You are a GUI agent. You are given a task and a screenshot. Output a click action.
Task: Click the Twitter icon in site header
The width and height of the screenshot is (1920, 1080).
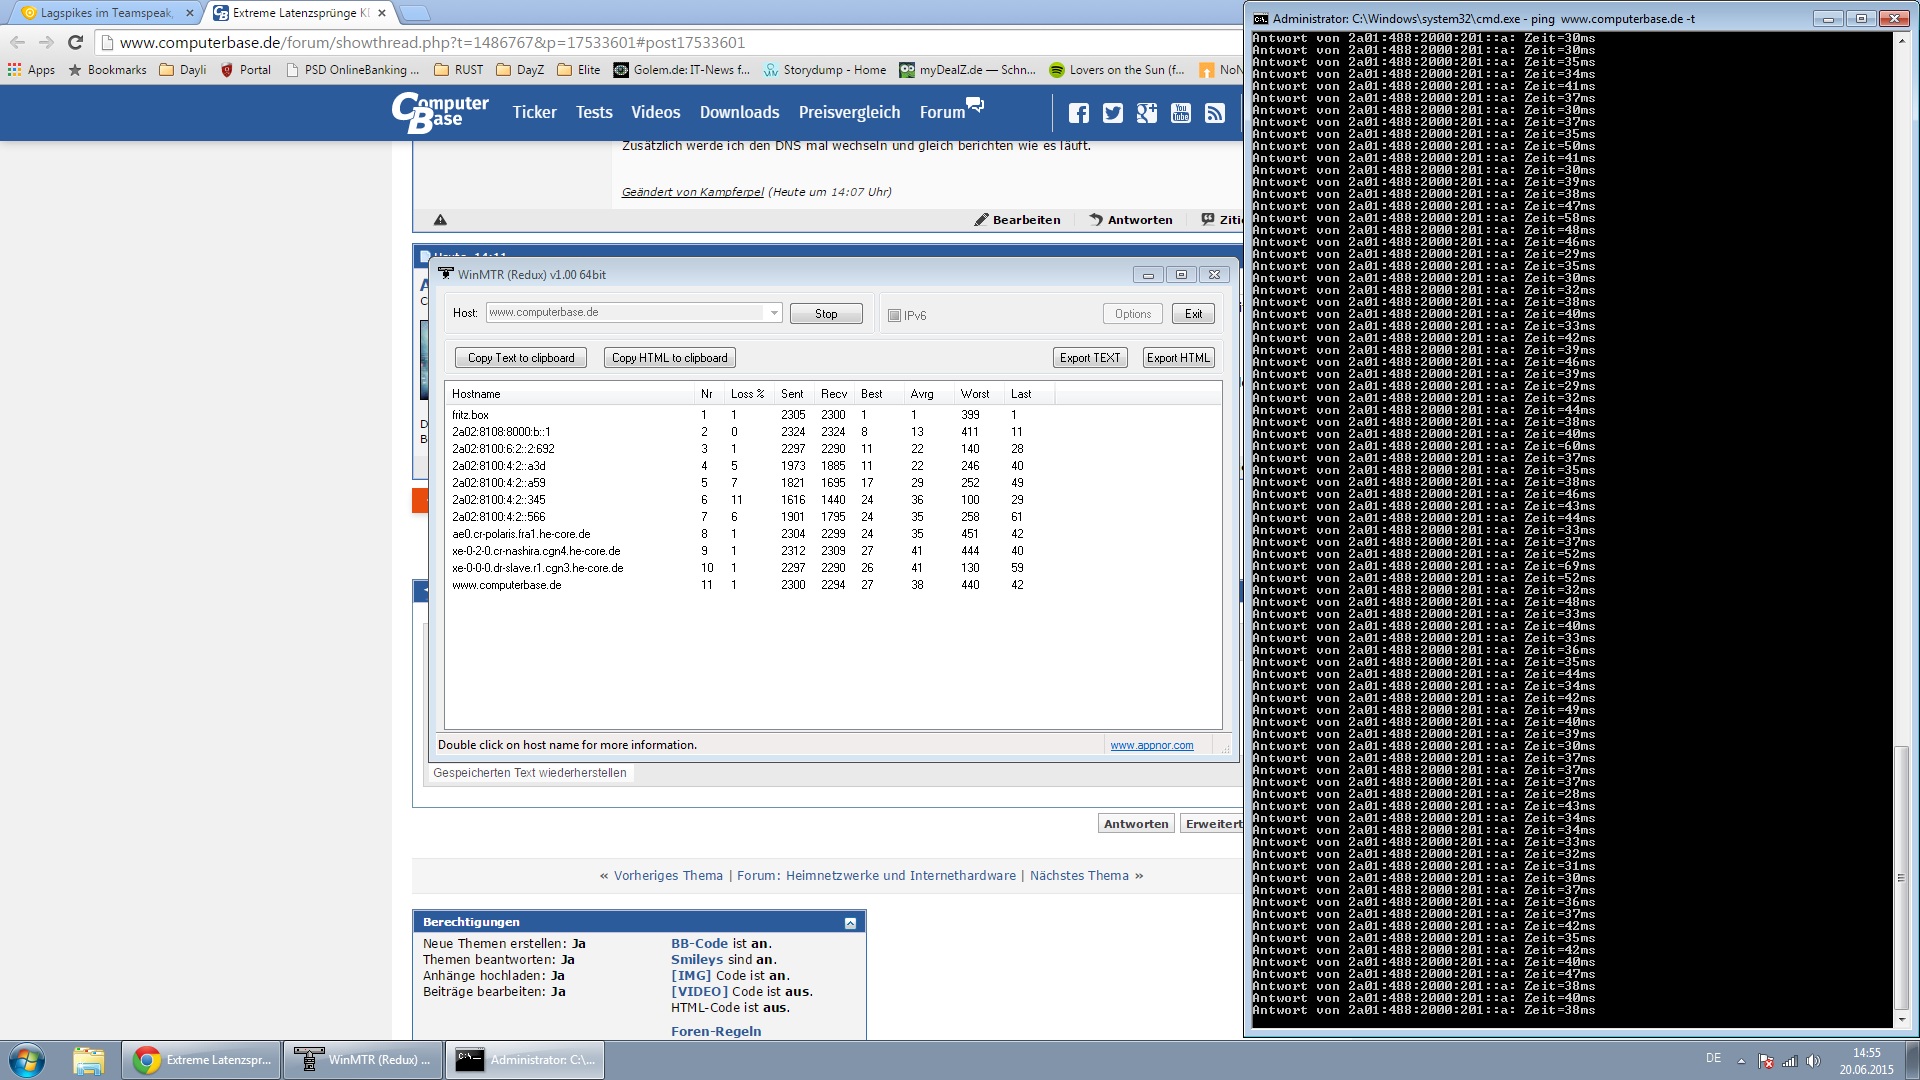point(1112,113)
